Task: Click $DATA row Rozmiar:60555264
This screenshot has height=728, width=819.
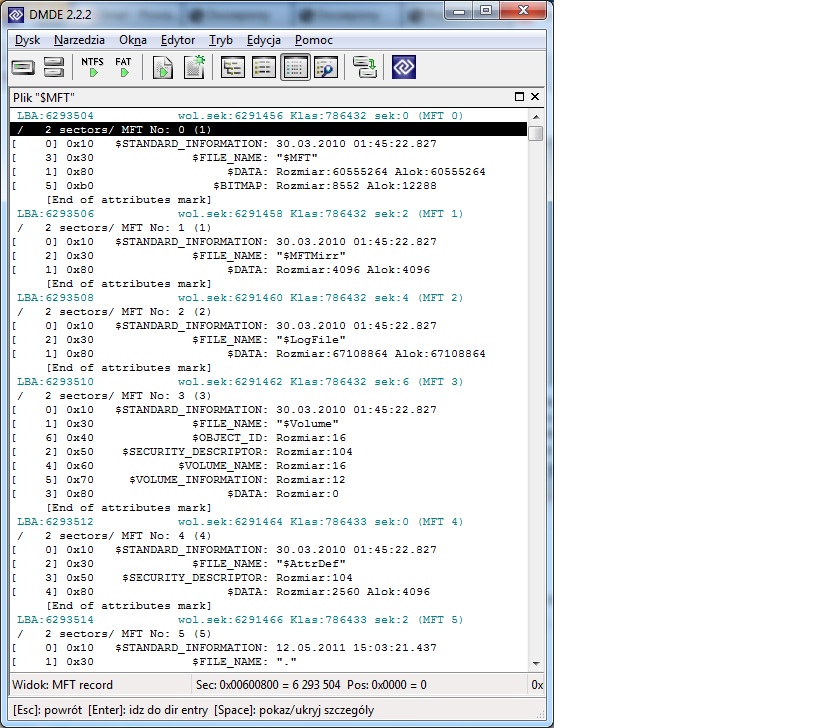Action: tap(268, 172)
